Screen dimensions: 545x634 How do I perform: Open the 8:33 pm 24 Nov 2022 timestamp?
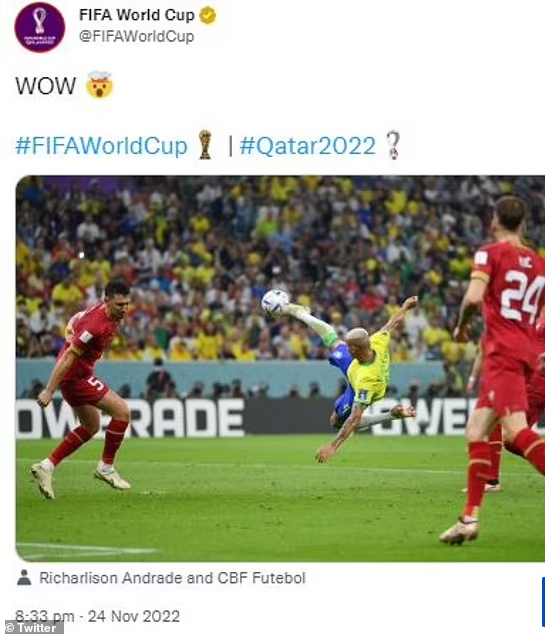pyautogui.click(x=97, y=616)
